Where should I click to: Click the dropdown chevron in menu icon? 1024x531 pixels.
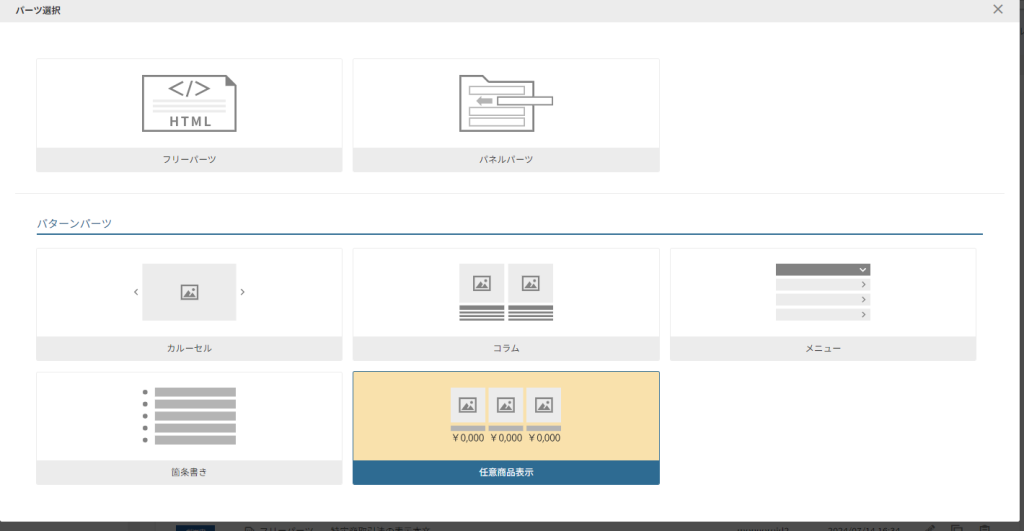point(862,270)
